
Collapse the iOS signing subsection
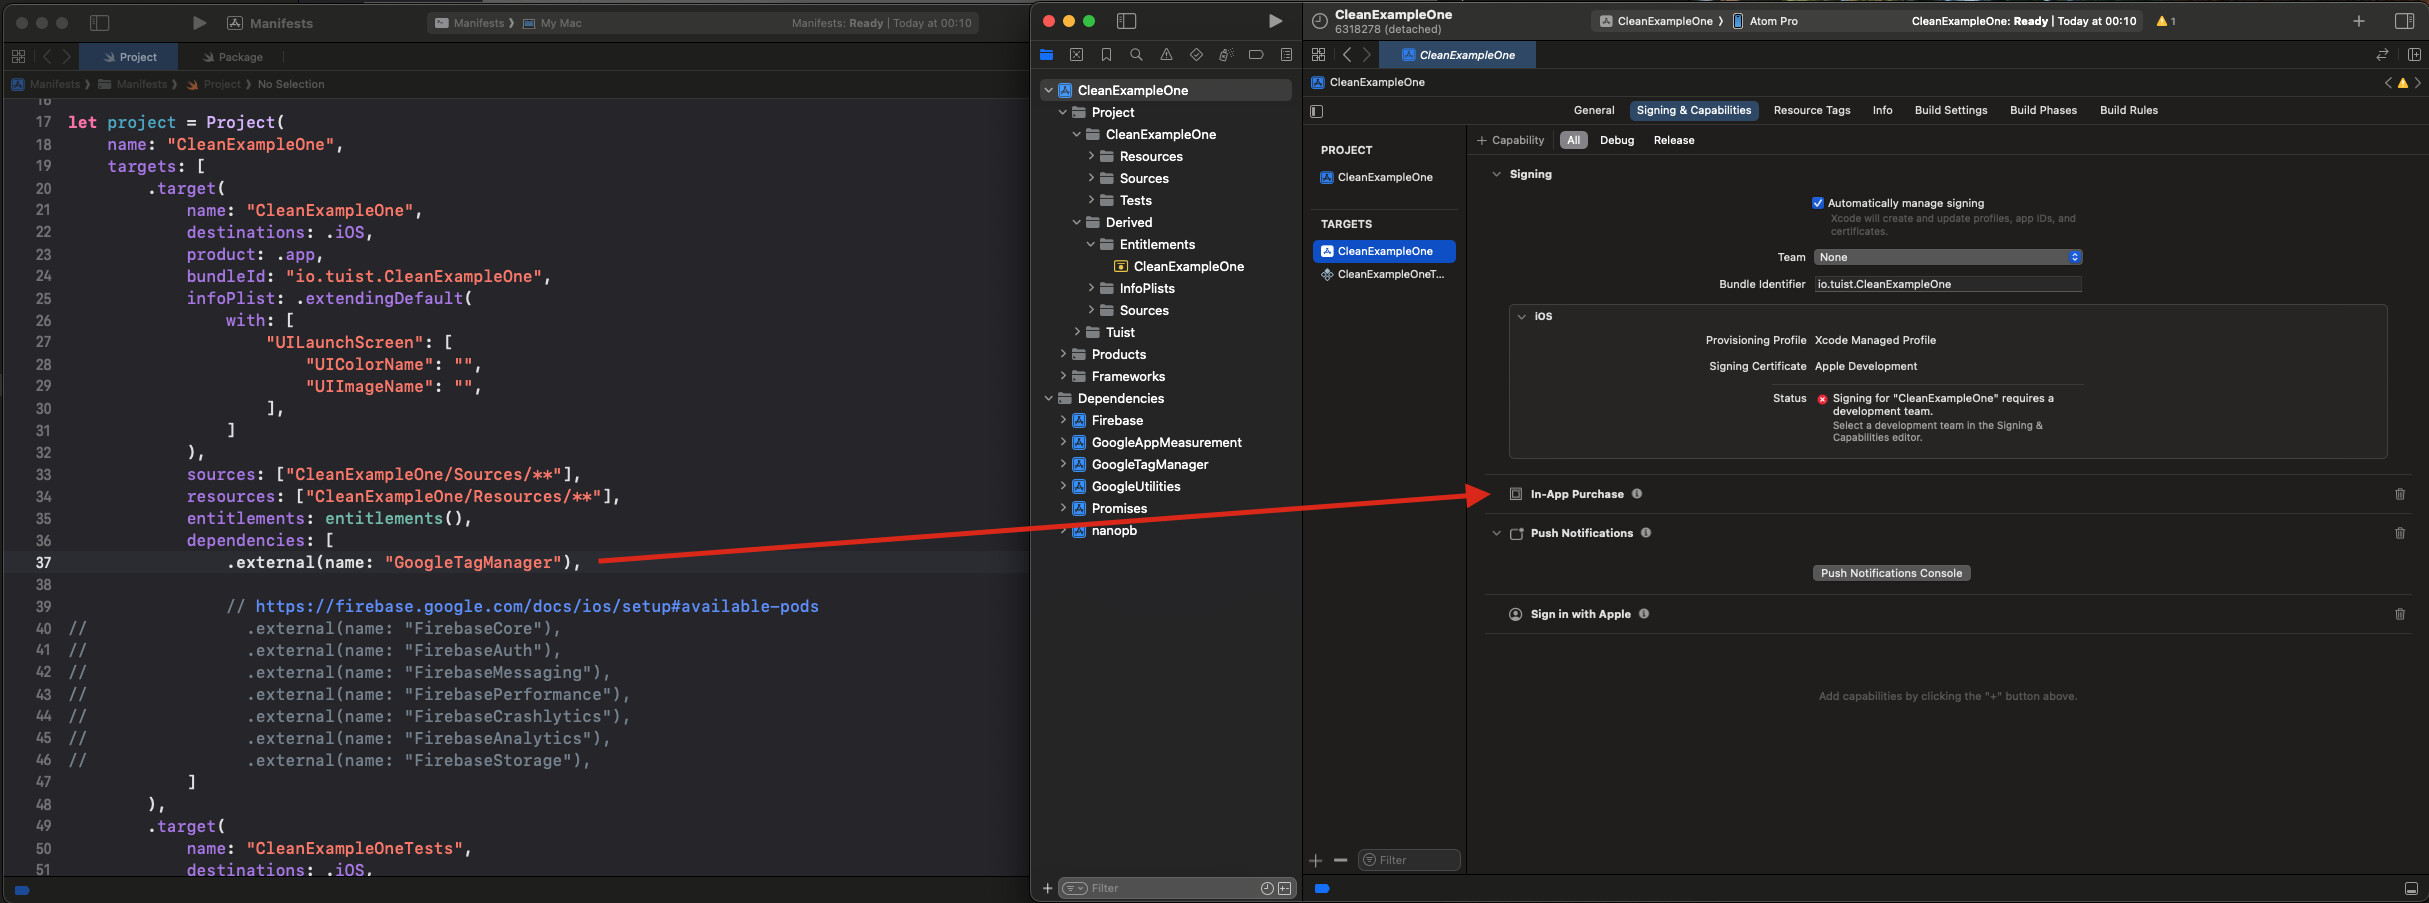1522,316
